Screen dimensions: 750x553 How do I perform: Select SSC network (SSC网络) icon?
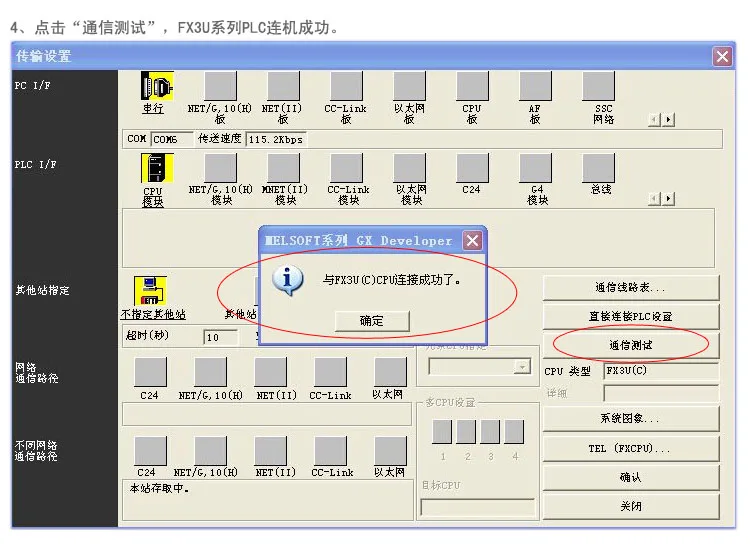(x=598, y=86)
